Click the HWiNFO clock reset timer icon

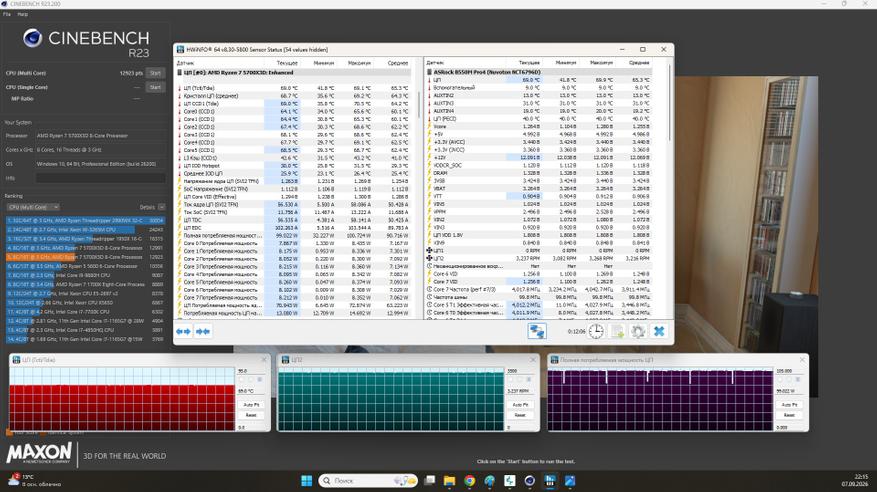[x=596, y=332]
